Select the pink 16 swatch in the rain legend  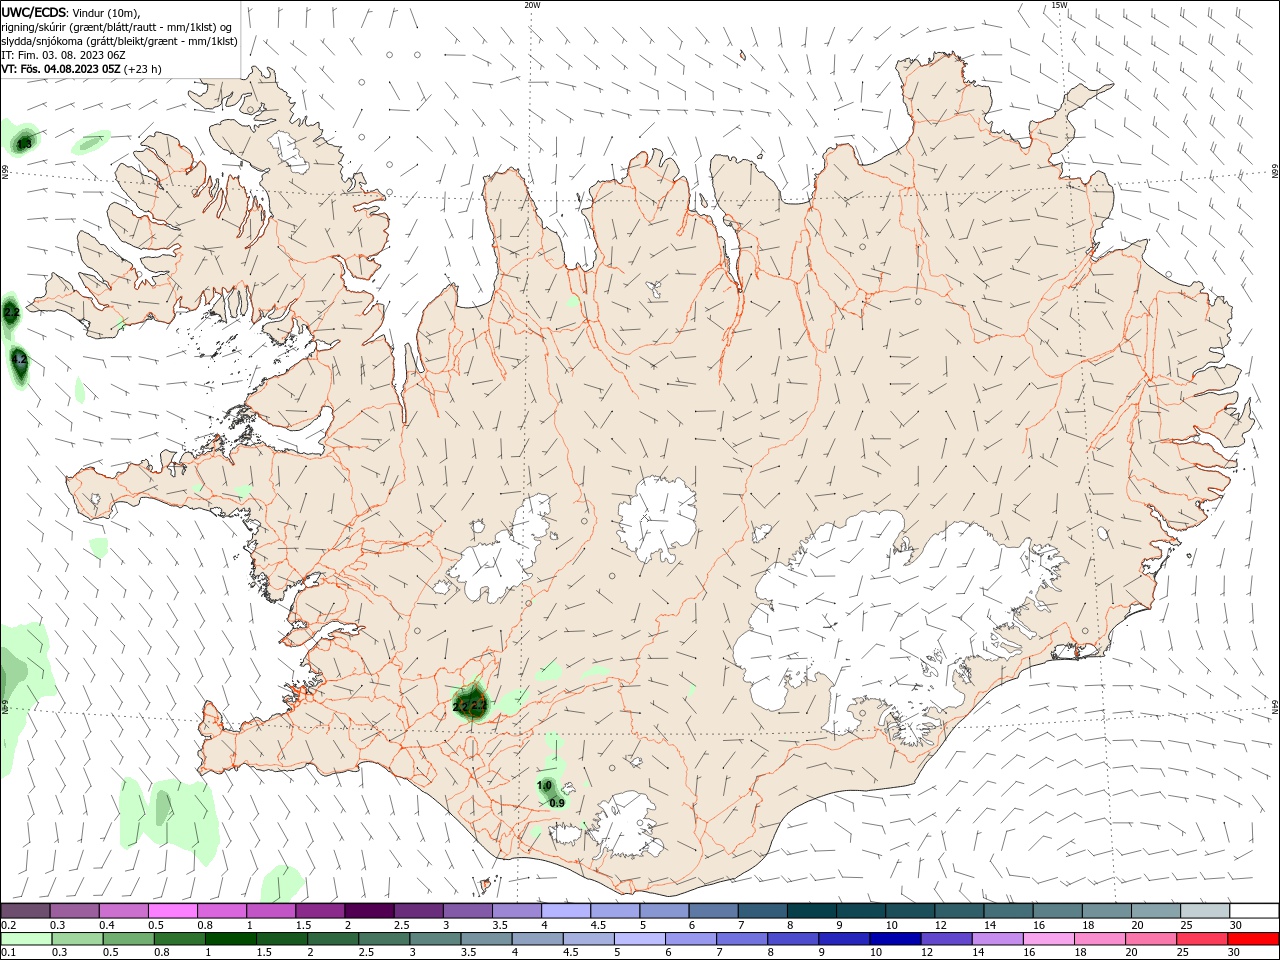point(1048,939)
